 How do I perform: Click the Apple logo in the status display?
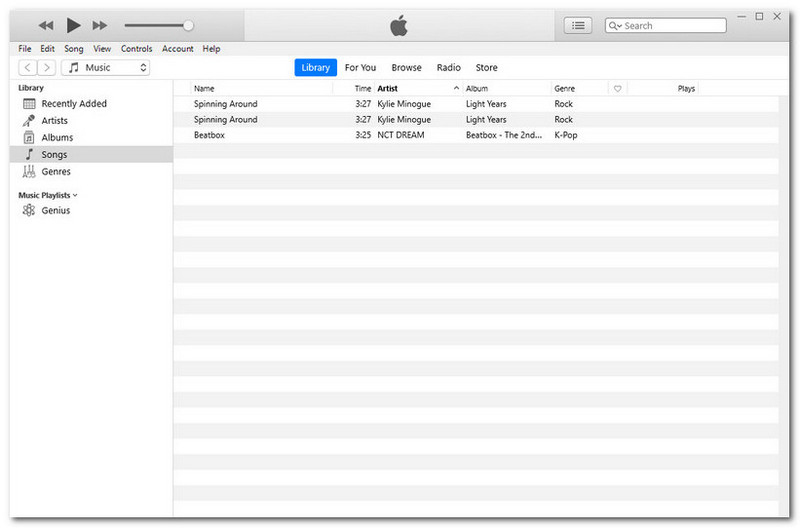[399, 26]
